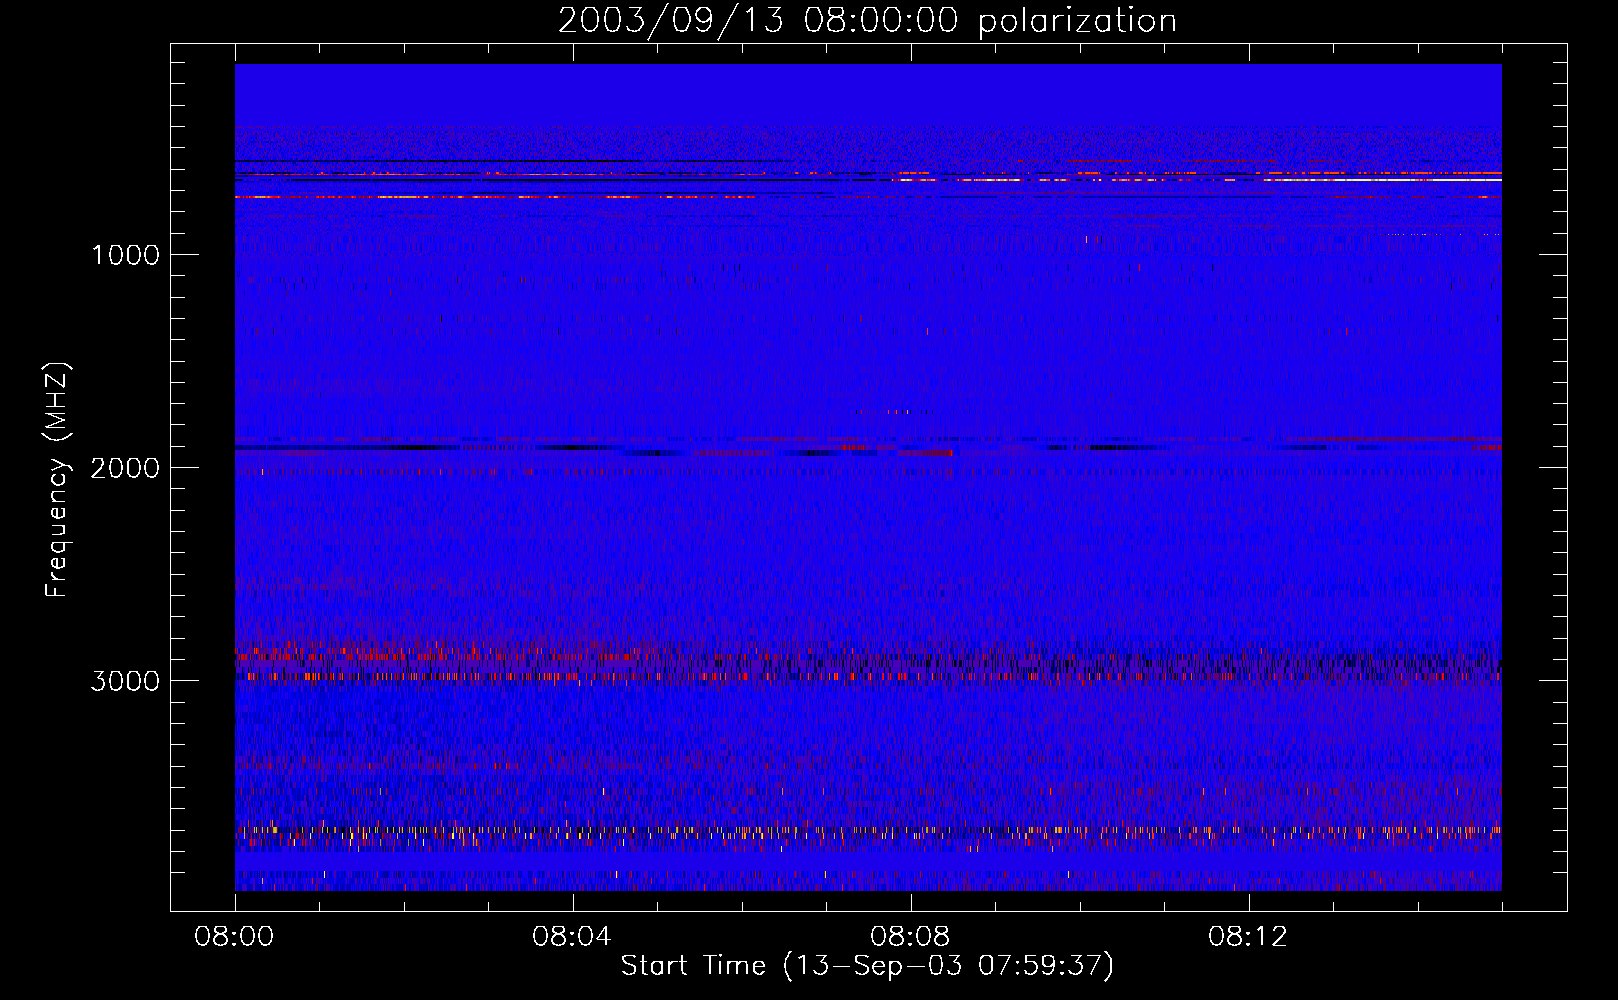Select the 3000 frequency tick label
Viewport: 1618px width, 1000px height.
point(126,681)
